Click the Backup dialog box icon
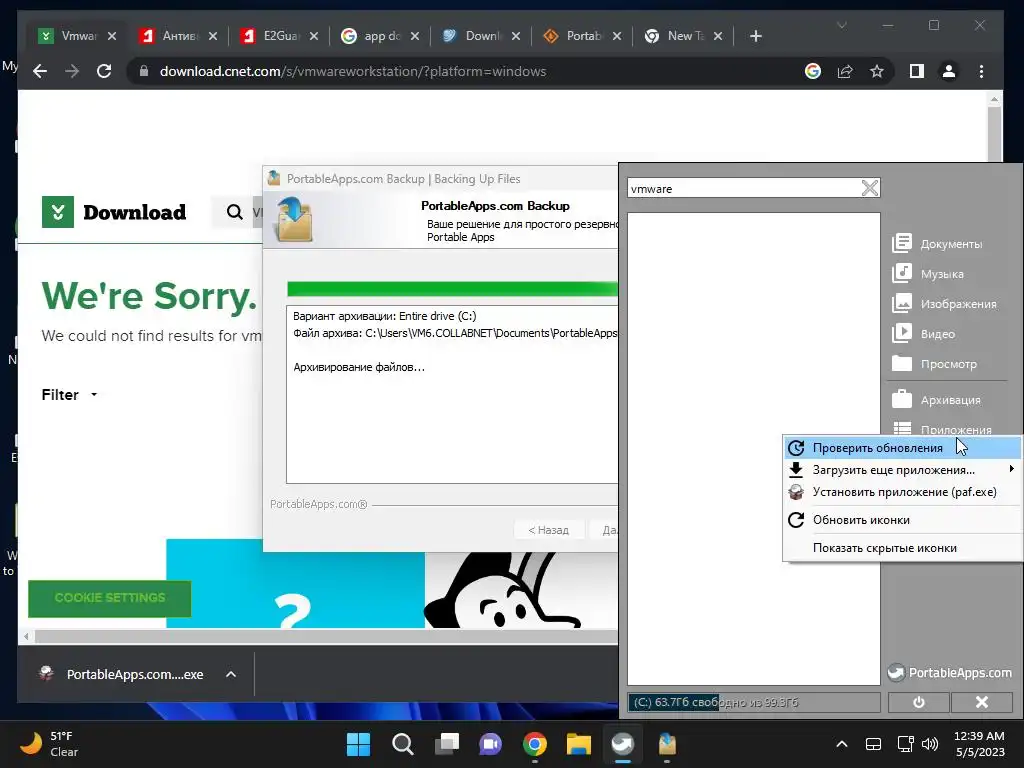This screenshot has width=1024, height=768. pos(295,221)
